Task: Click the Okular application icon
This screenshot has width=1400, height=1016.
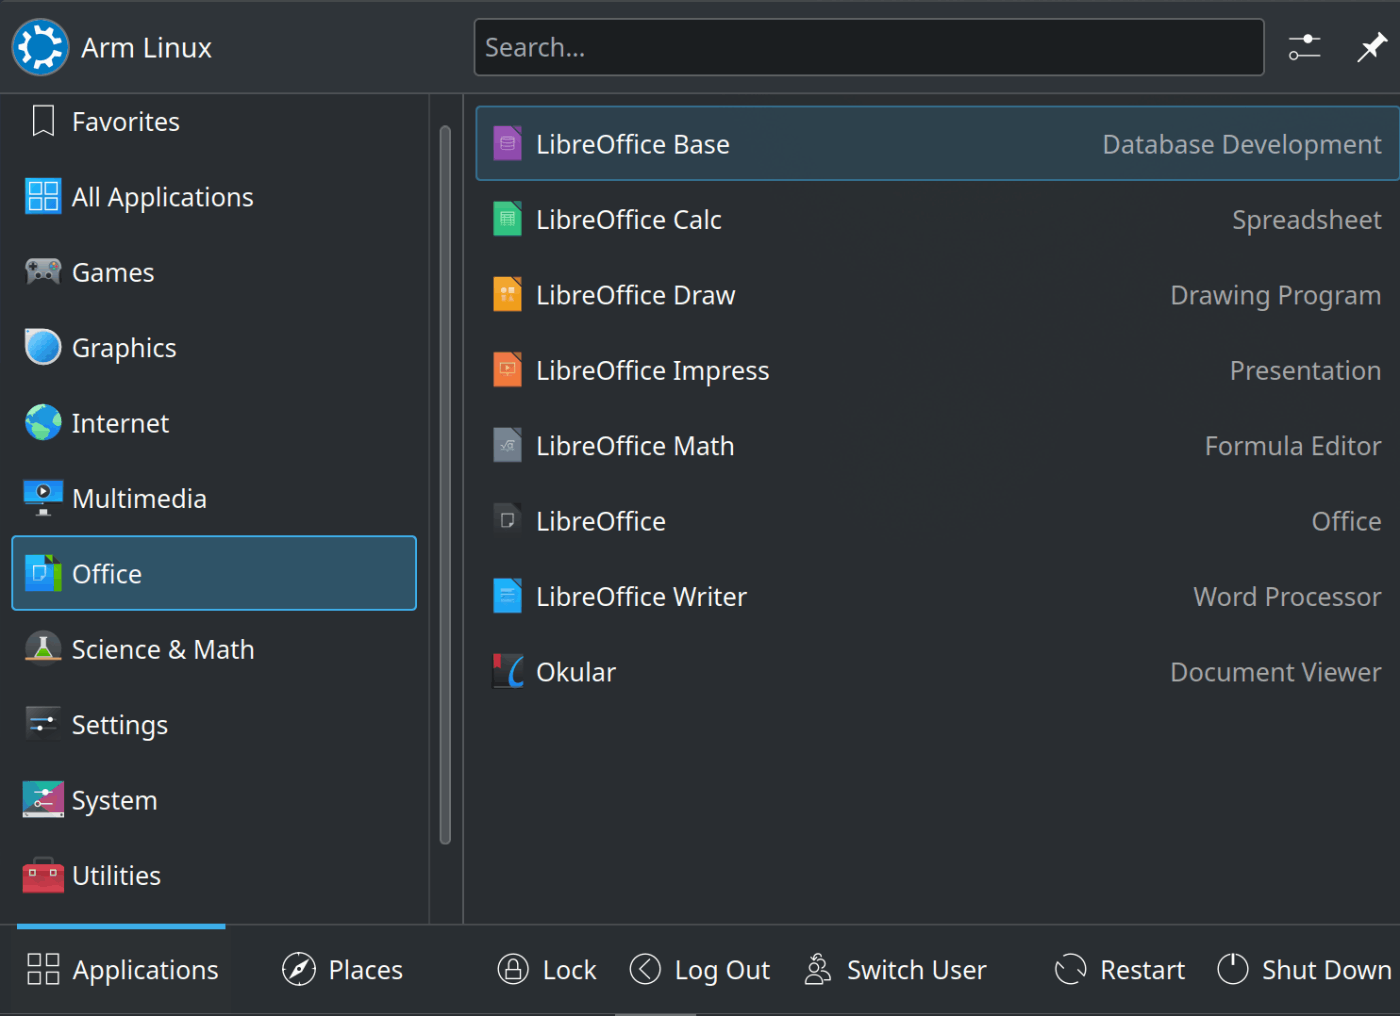Action: 508,672
